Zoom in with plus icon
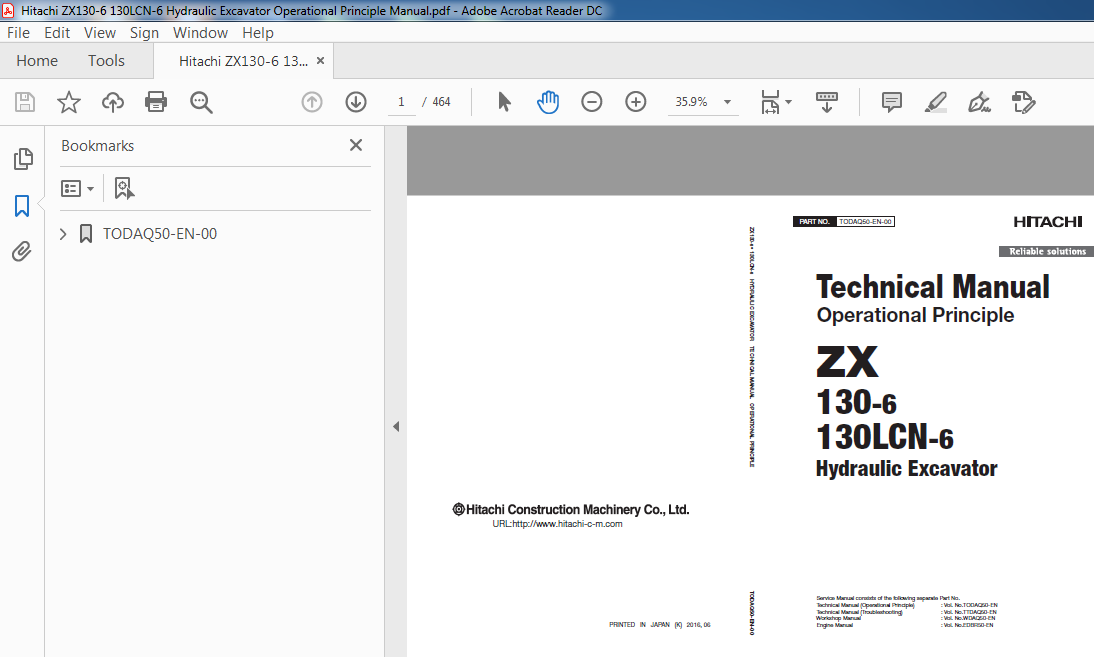Viewport: 1094px width, 657px height. [x=636, y=102]
